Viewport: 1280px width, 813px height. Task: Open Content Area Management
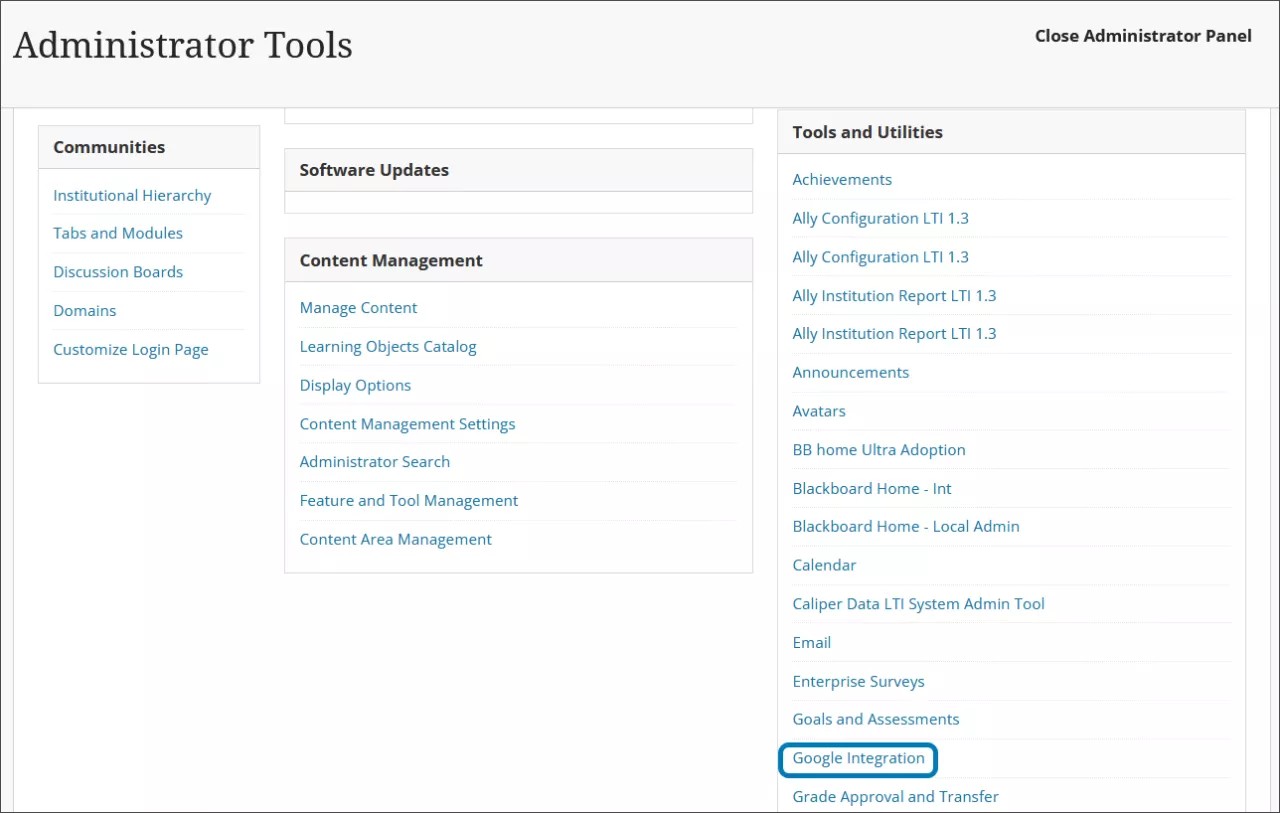pyautogui.click(x=395, y=538)
